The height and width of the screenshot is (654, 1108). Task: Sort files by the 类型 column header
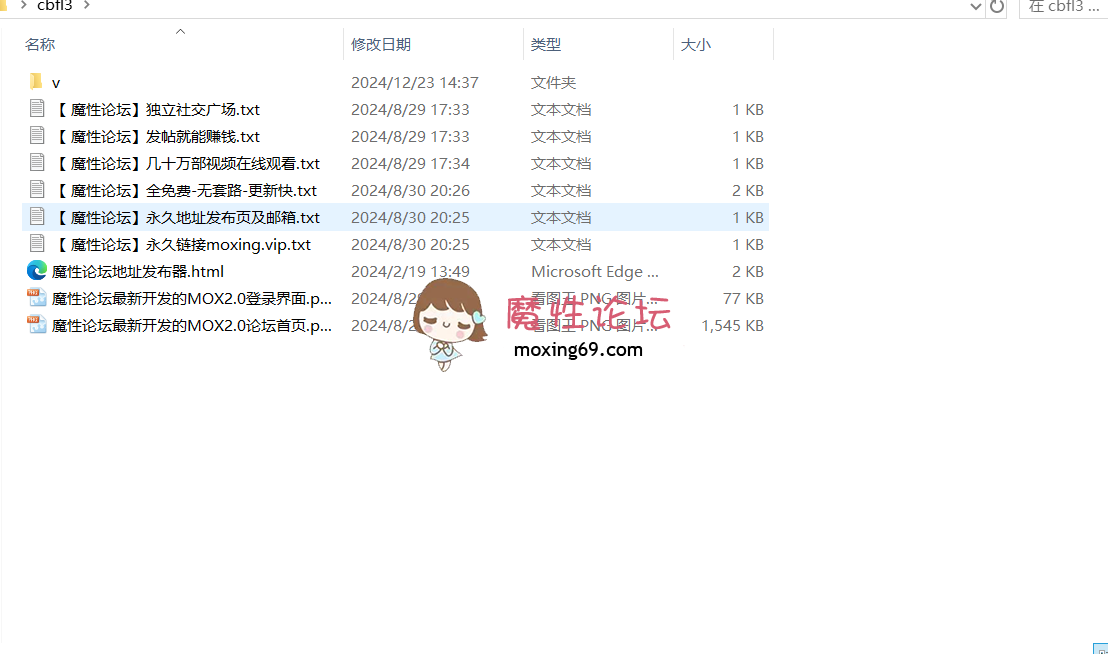[546, 45]
